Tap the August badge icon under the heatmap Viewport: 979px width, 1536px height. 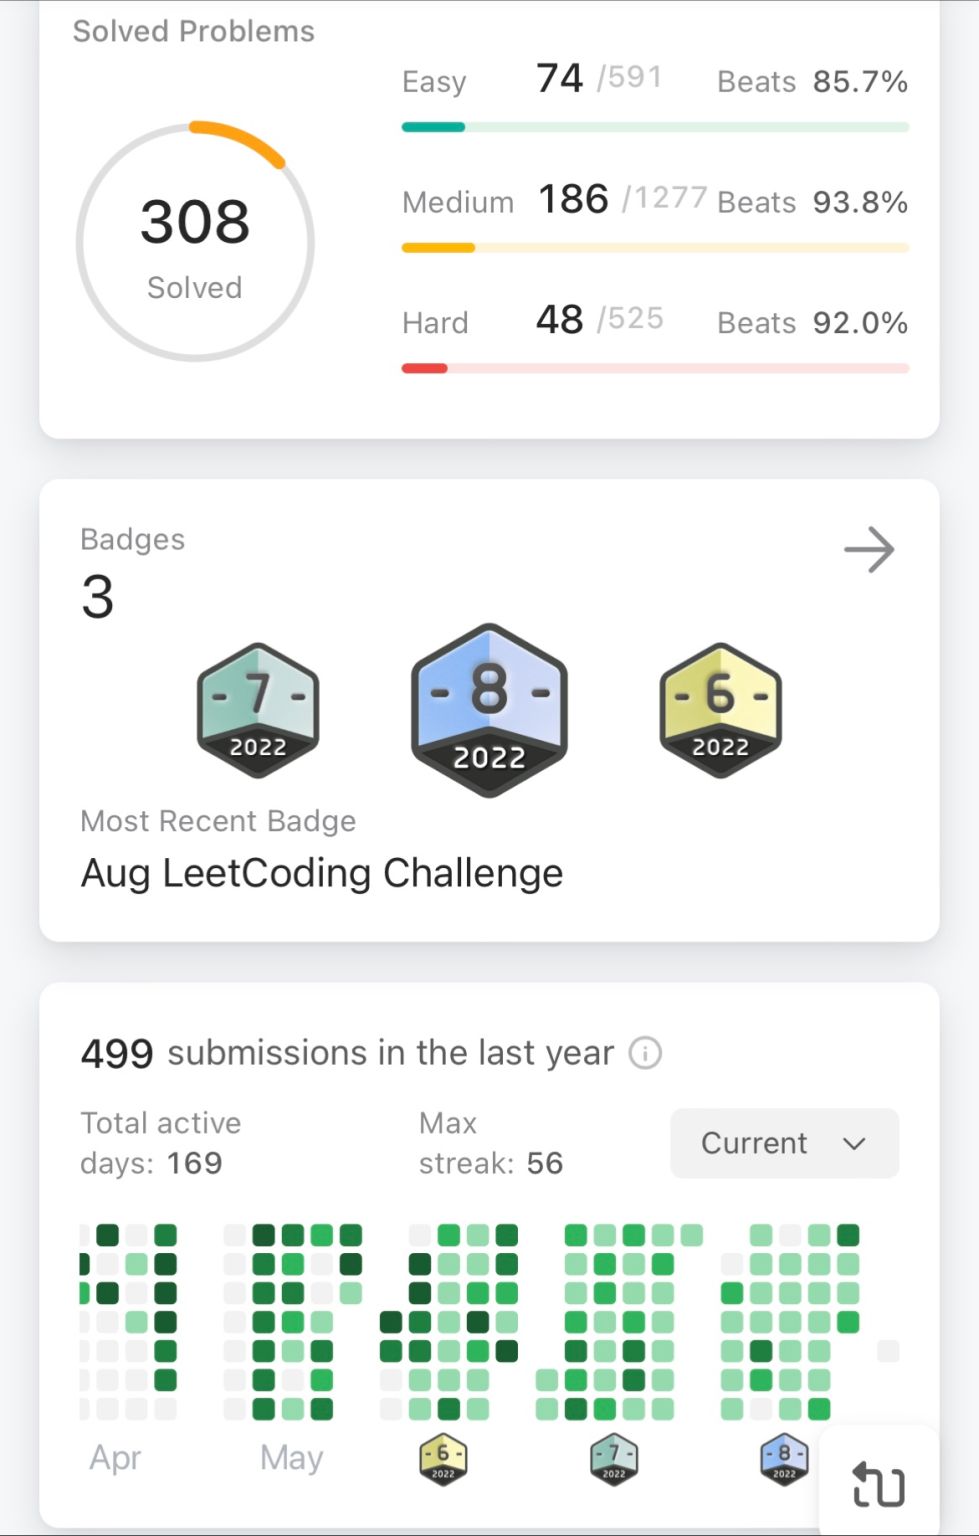tap(784, 1460)
